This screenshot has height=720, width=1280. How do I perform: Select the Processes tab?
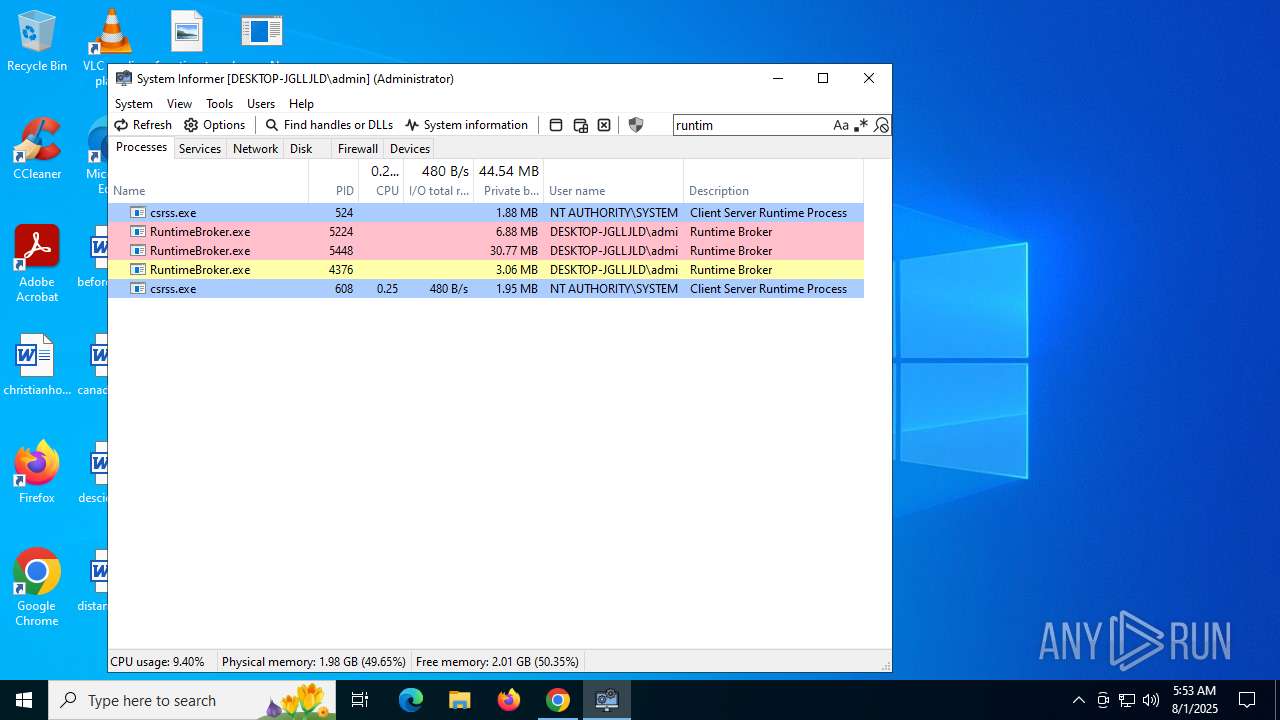[x=141, y=147]
